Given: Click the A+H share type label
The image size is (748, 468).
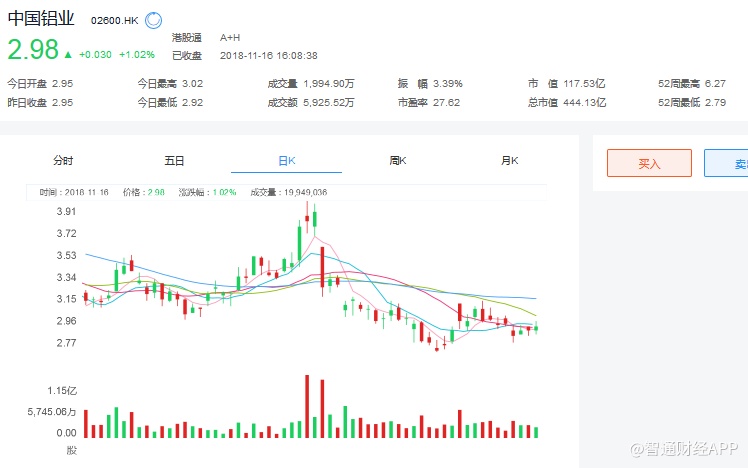Looking at the screenshot, I should click(x=230, y=37).
